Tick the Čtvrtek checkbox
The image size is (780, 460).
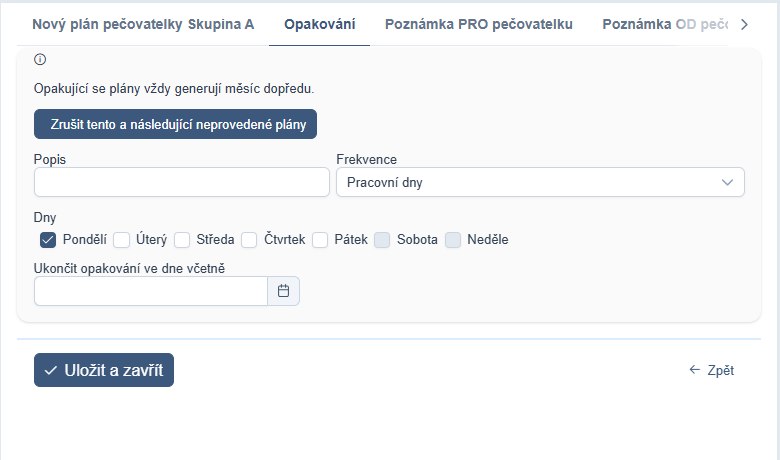coord(249,240)
